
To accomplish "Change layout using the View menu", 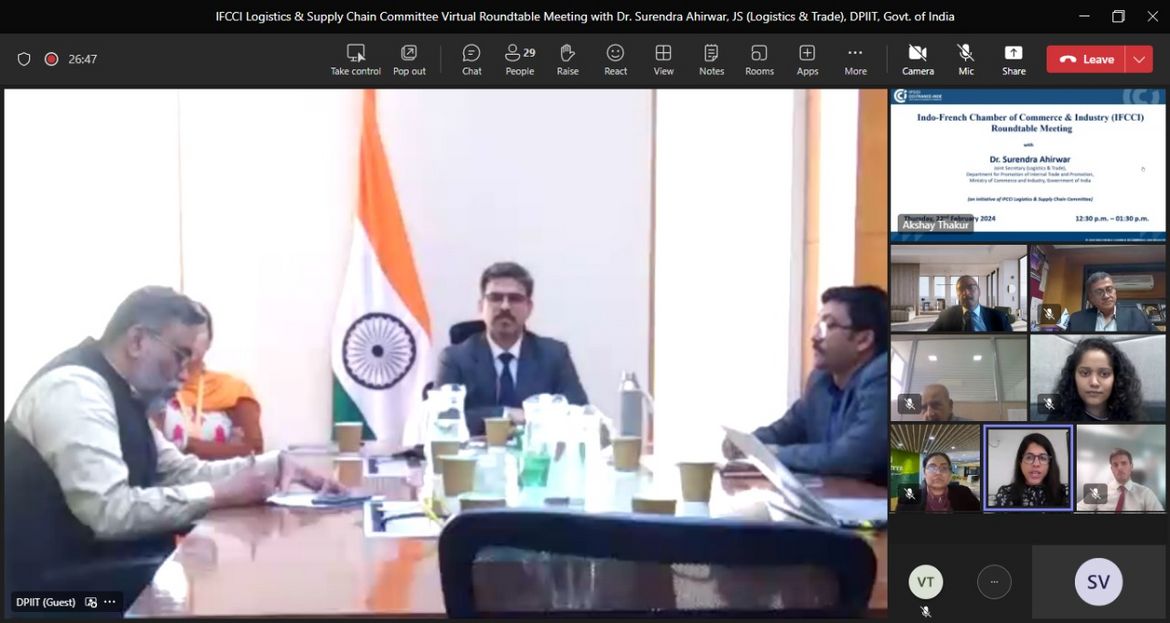I will 663,59.
